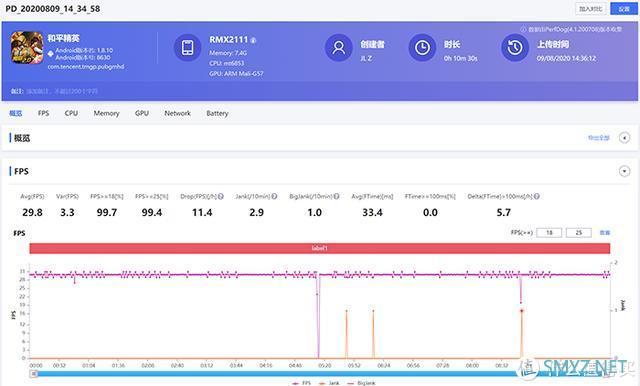
Task: Click the upload timestamp 09/08/2020 14:36:12
Action: (x=566, y=58)
